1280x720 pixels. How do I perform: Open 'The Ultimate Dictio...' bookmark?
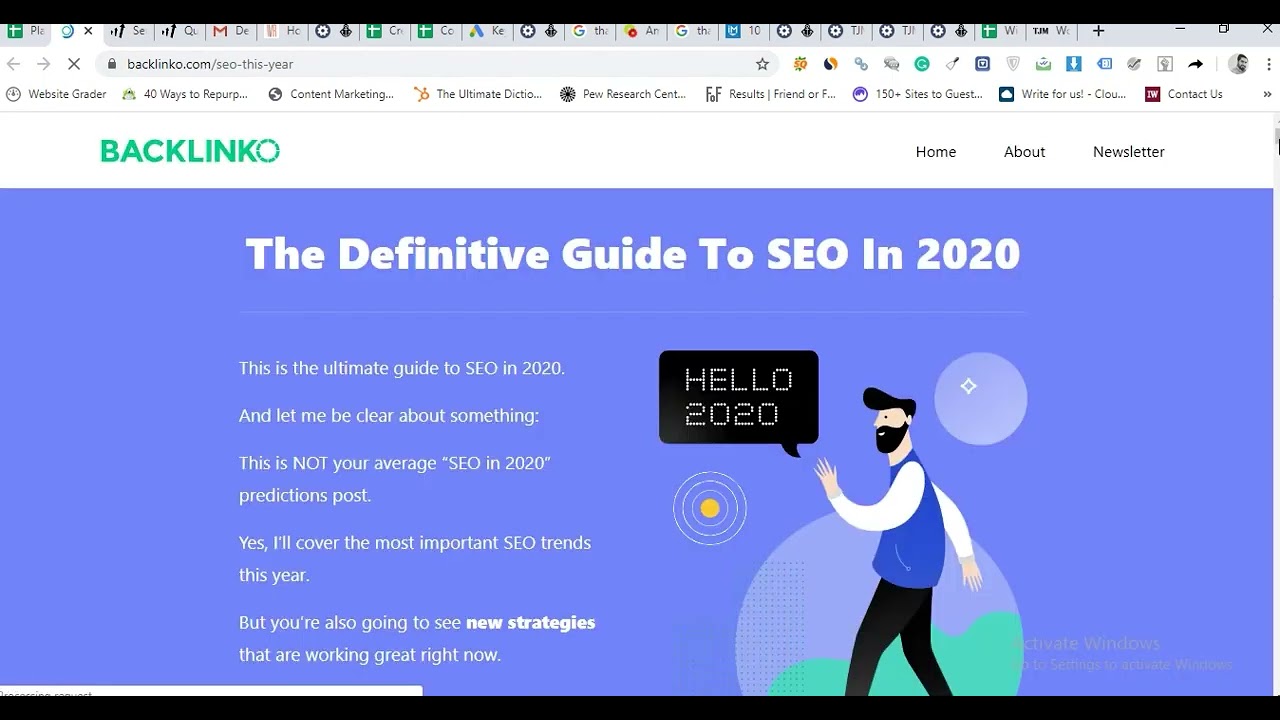coord(477,94)
